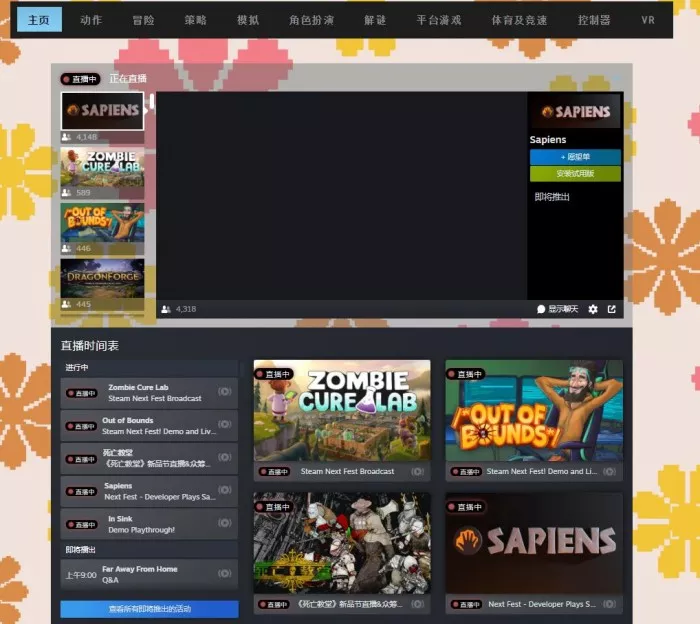The height and width of the screenshot is (624, 700).
Task: Click the green 安装试用版 install demo button
Action: 575,174
